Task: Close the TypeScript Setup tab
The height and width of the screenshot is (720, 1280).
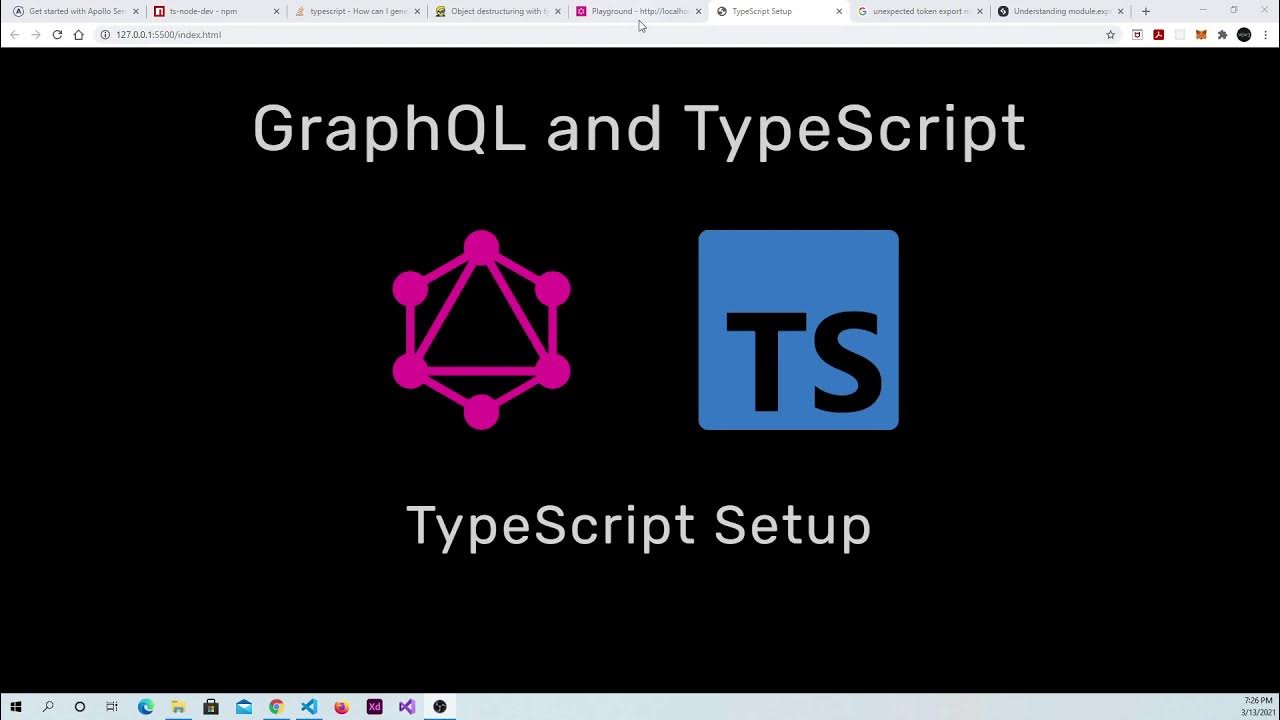Action: [839, 12]
